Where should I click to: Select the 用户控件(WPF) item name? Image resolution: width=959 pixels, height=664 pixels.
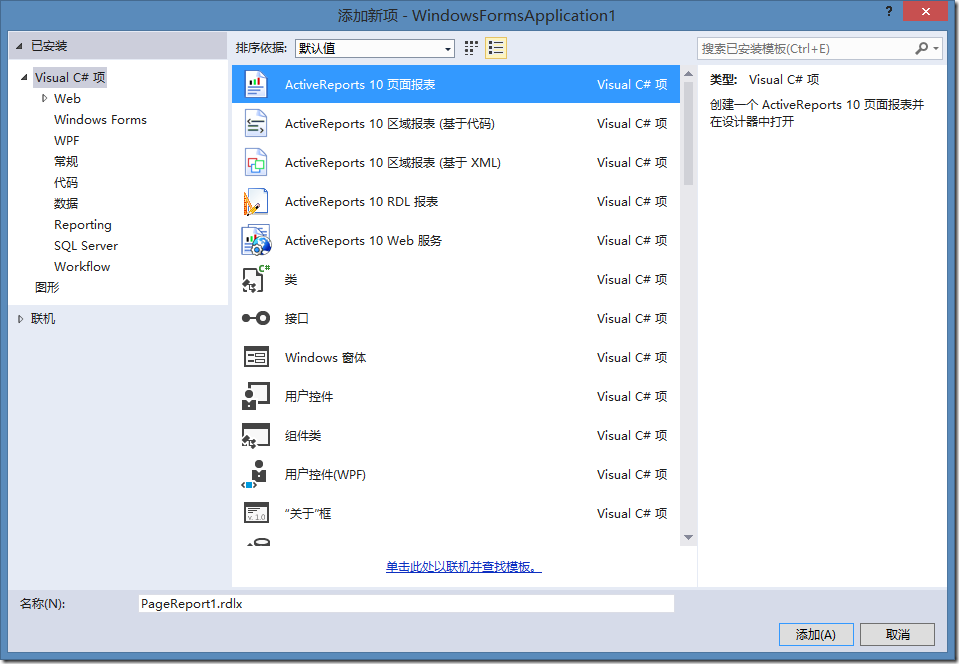click(x=325, y=474)
